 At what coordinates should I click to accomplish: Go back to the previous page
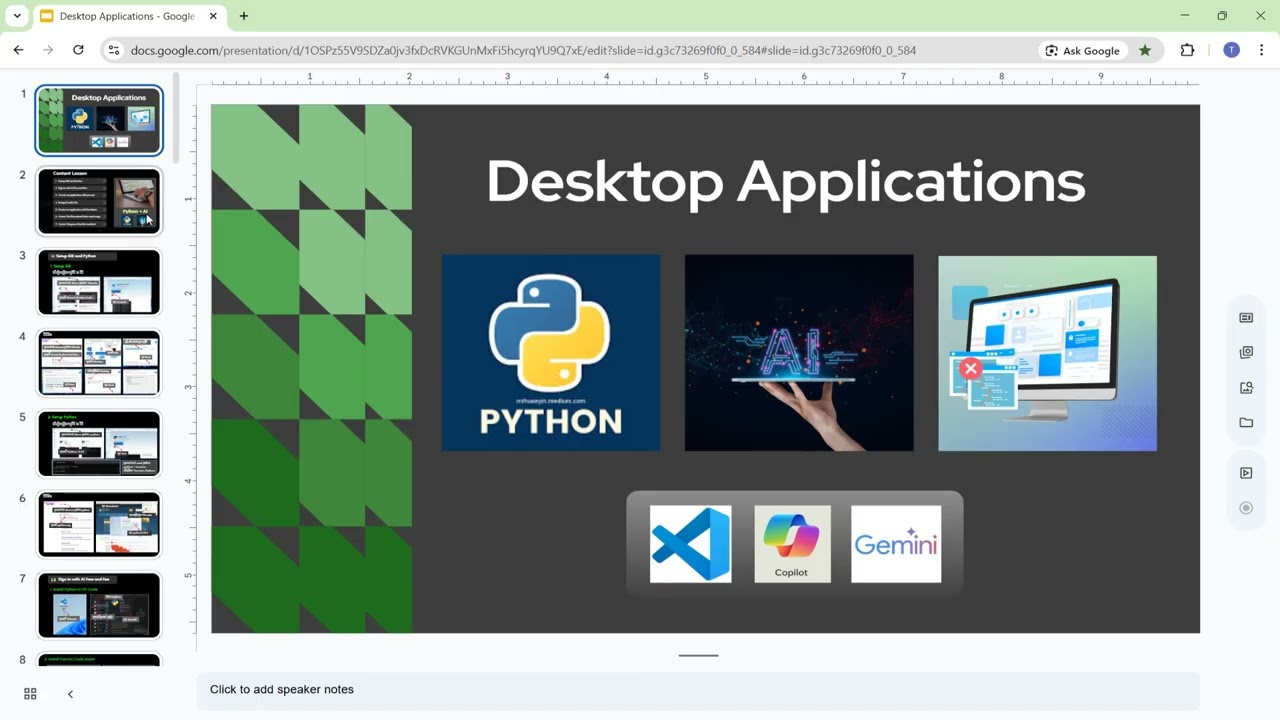point(18,50)
